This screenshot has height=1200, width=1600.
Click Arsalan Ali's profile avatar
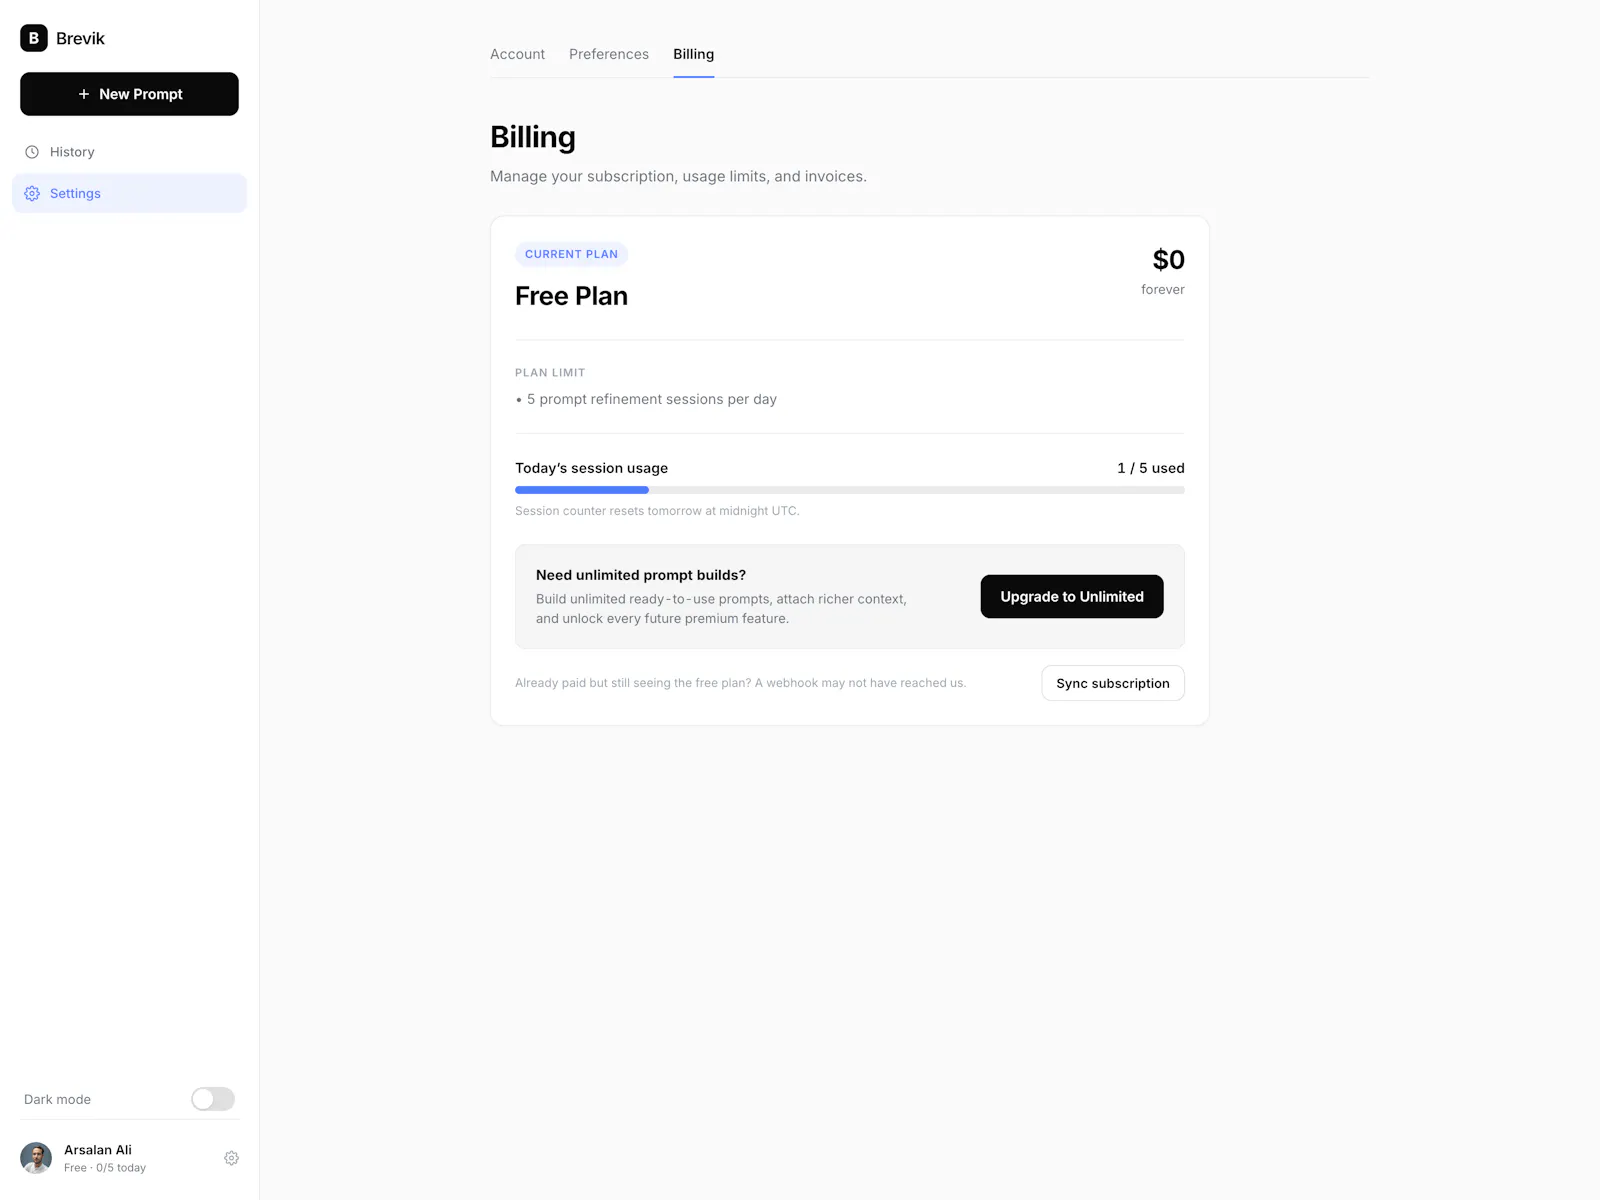[x=36, y=1158]
